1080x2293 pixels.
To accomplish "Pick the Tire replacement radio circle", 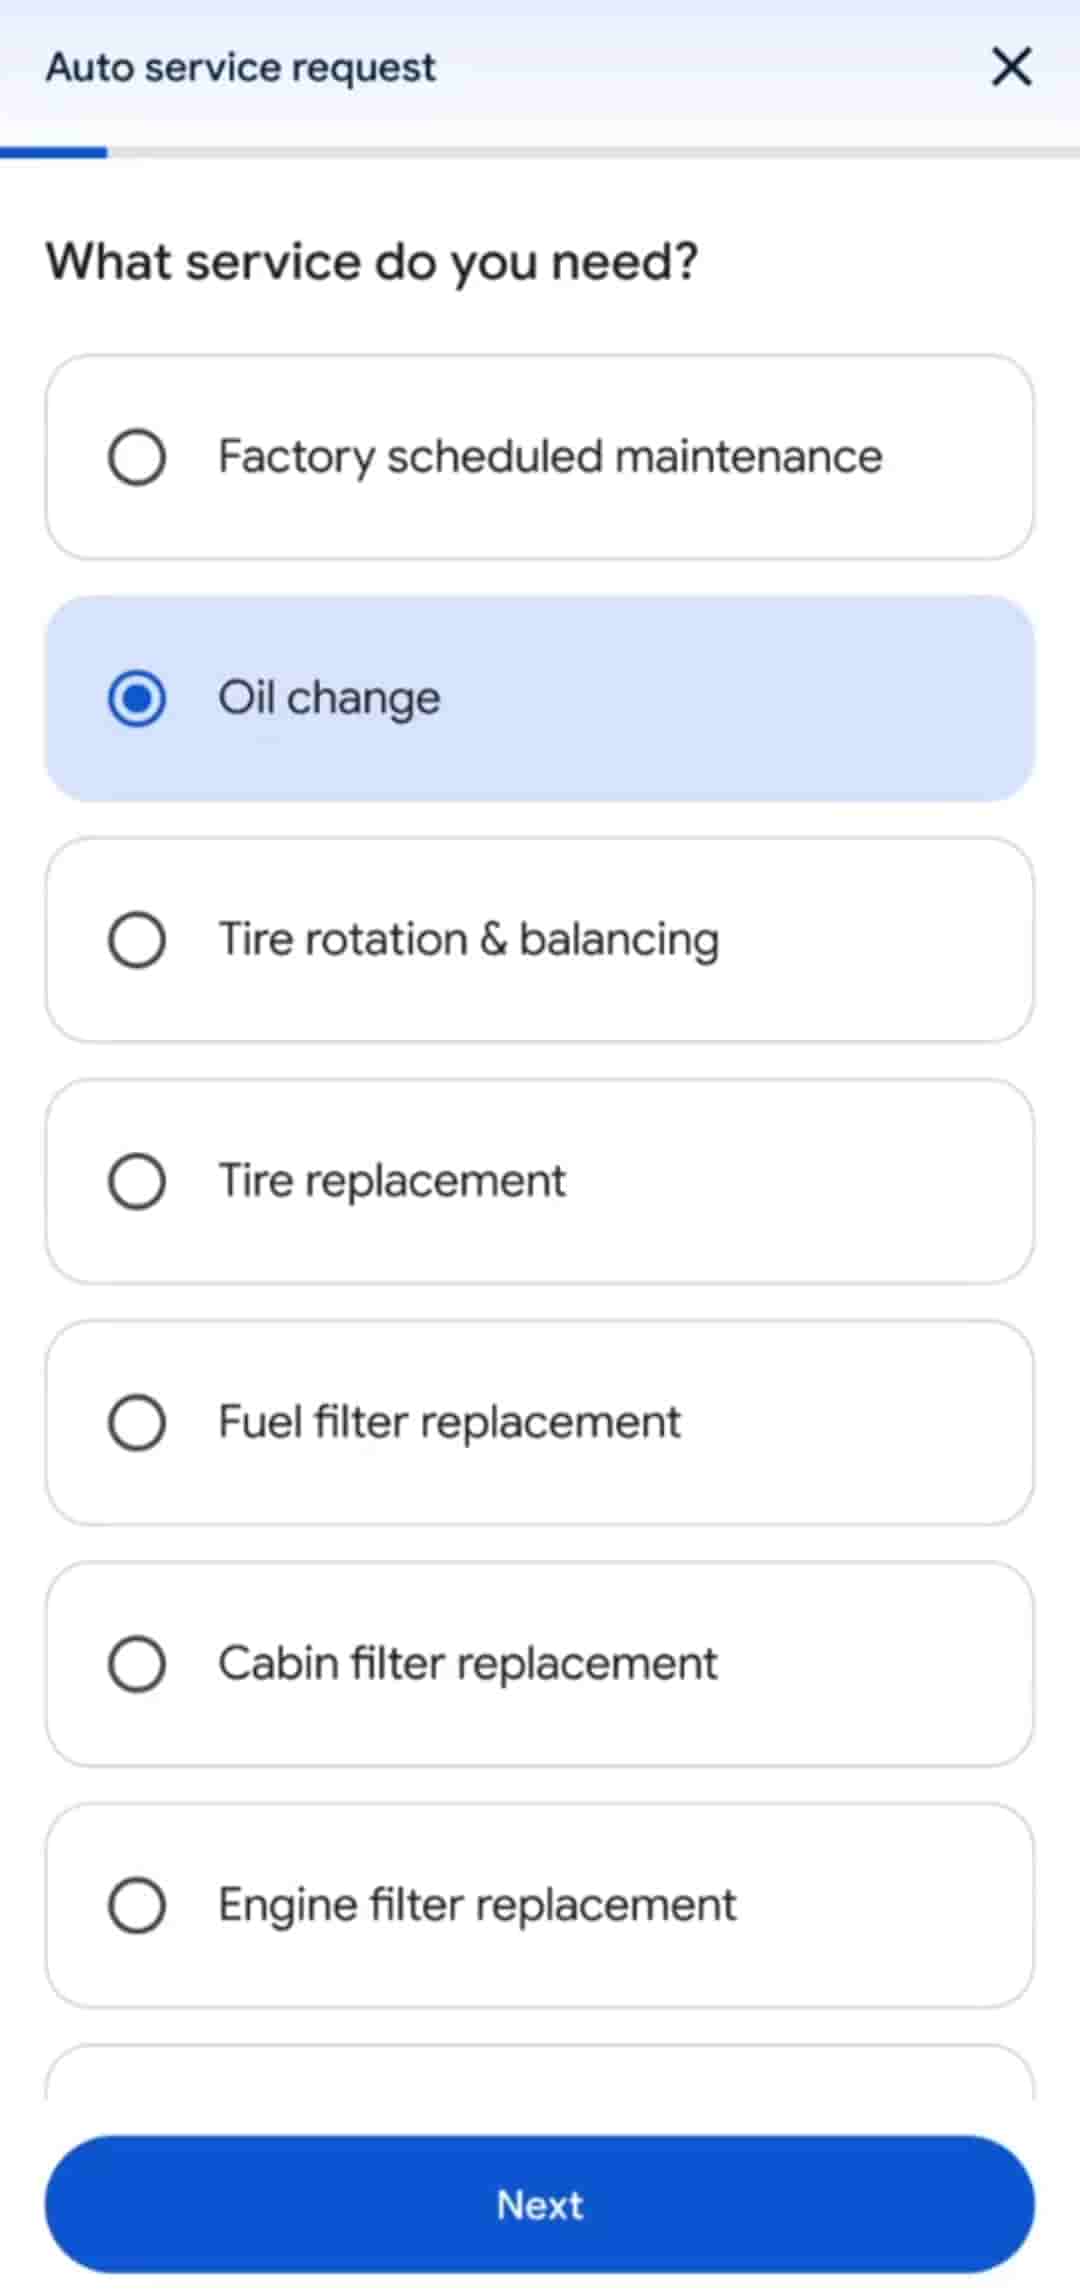I will click(x=137, y=1181).
